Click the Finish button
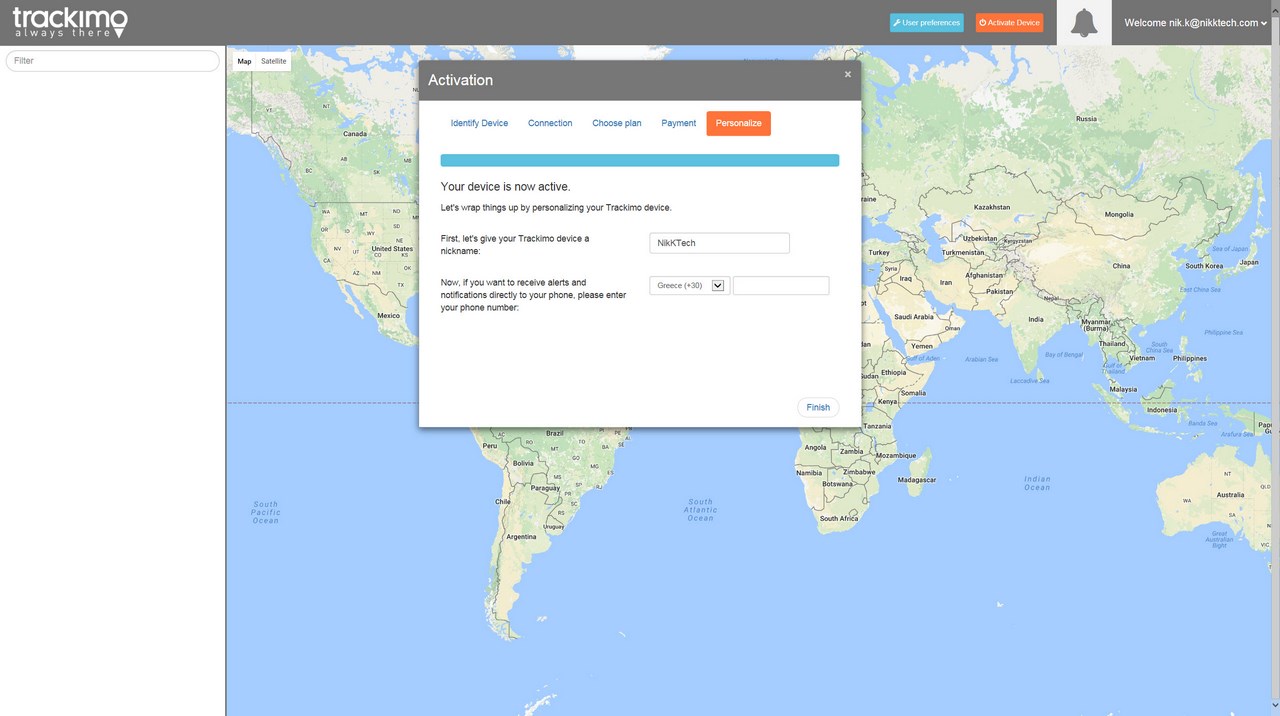Screen dimensions: 1280x716 pyautogui.click(x=818, y=407)
